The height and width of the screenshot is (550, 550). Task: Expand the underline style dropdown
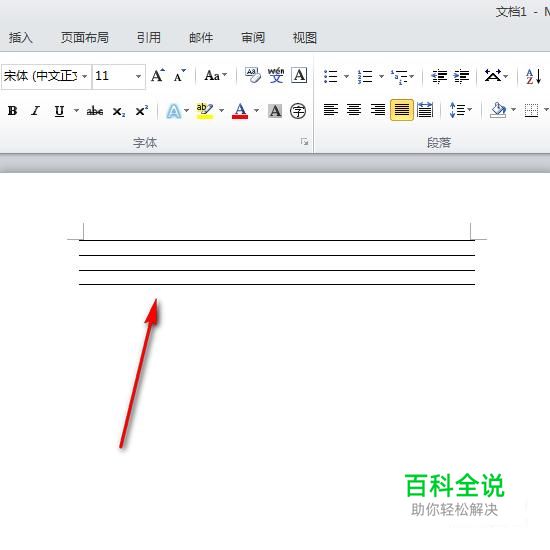point(76,110)
